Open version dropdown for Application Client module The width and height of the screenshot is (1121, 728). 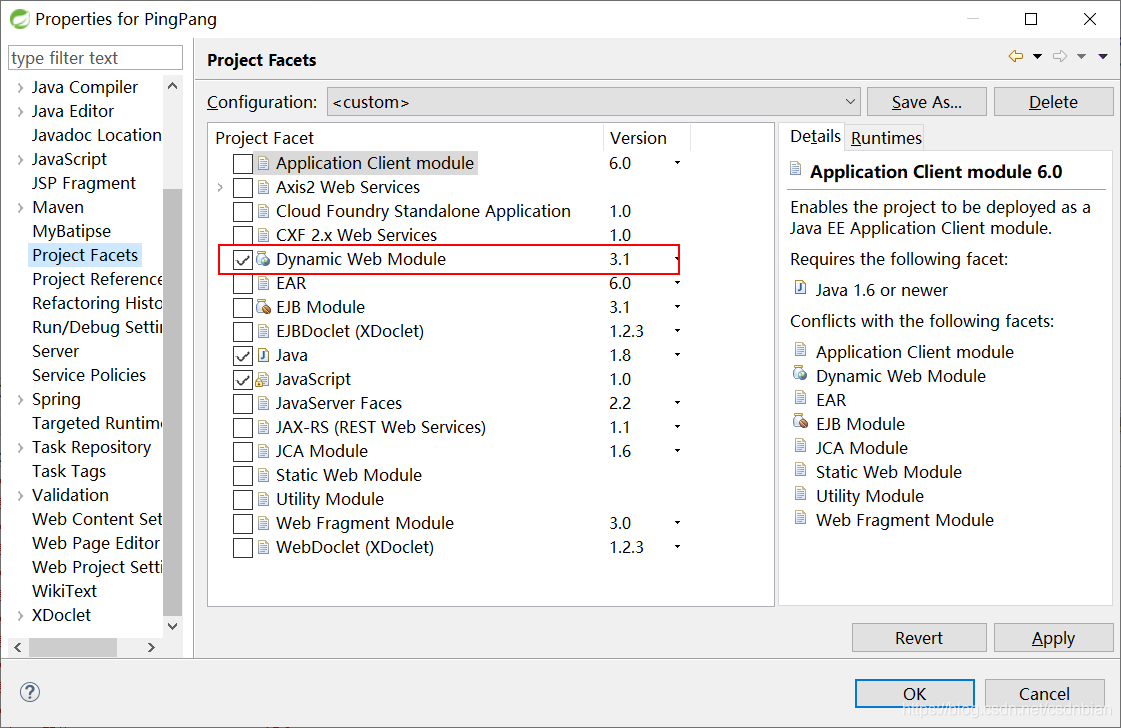pos(677,163)
